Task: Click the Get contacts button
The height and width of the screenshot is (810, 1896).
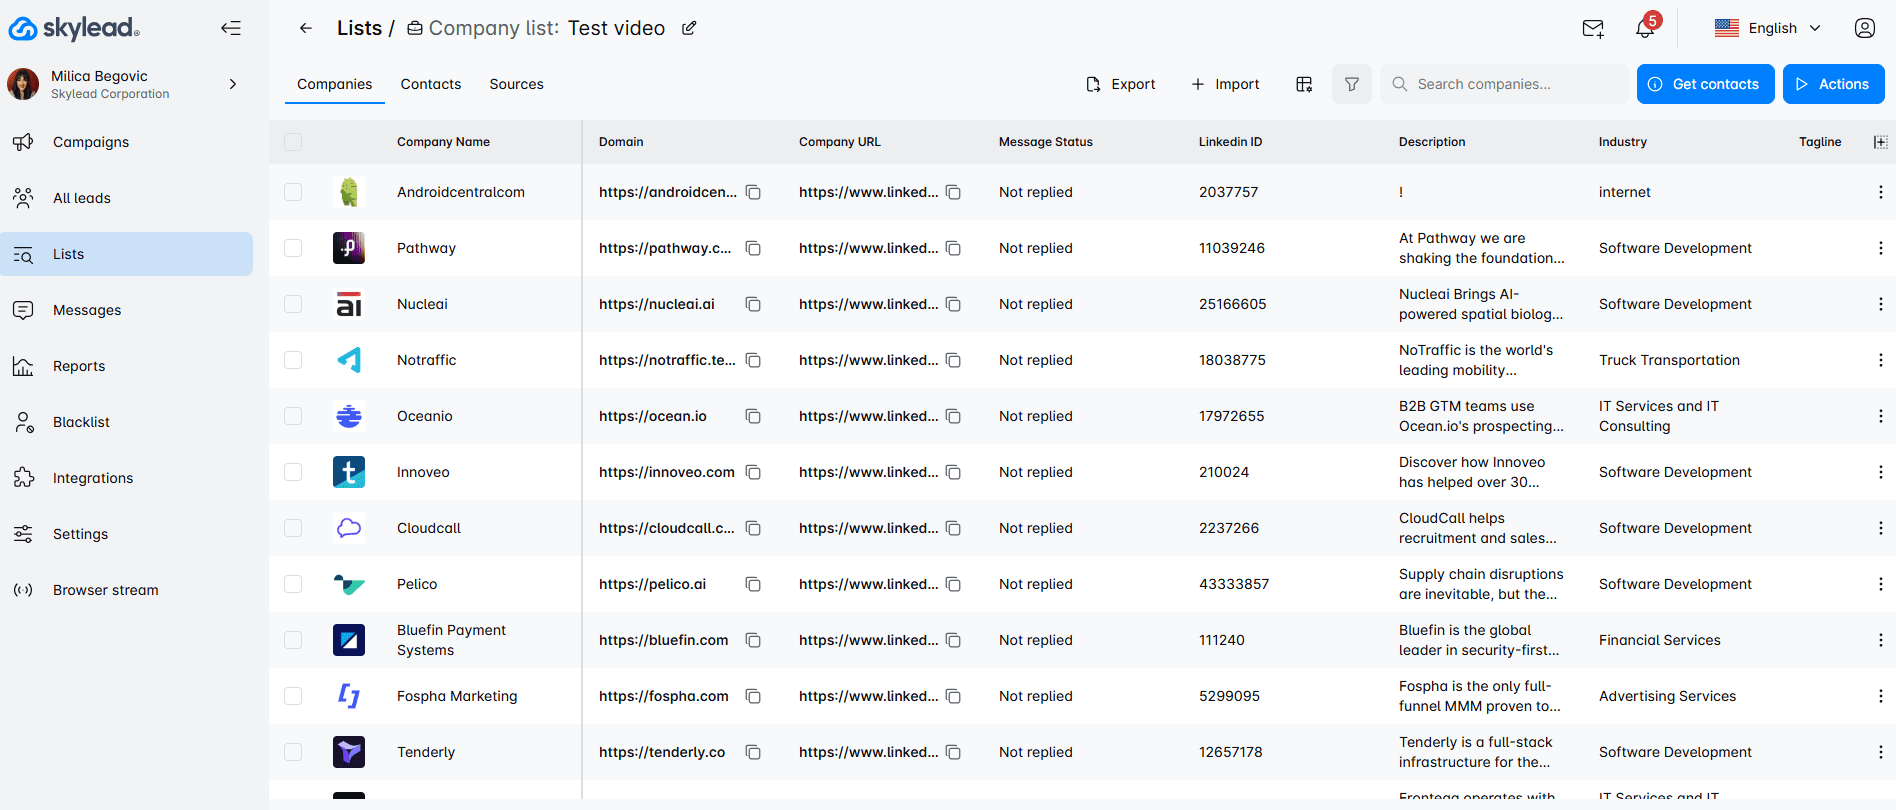Action: coord(1705,84)
